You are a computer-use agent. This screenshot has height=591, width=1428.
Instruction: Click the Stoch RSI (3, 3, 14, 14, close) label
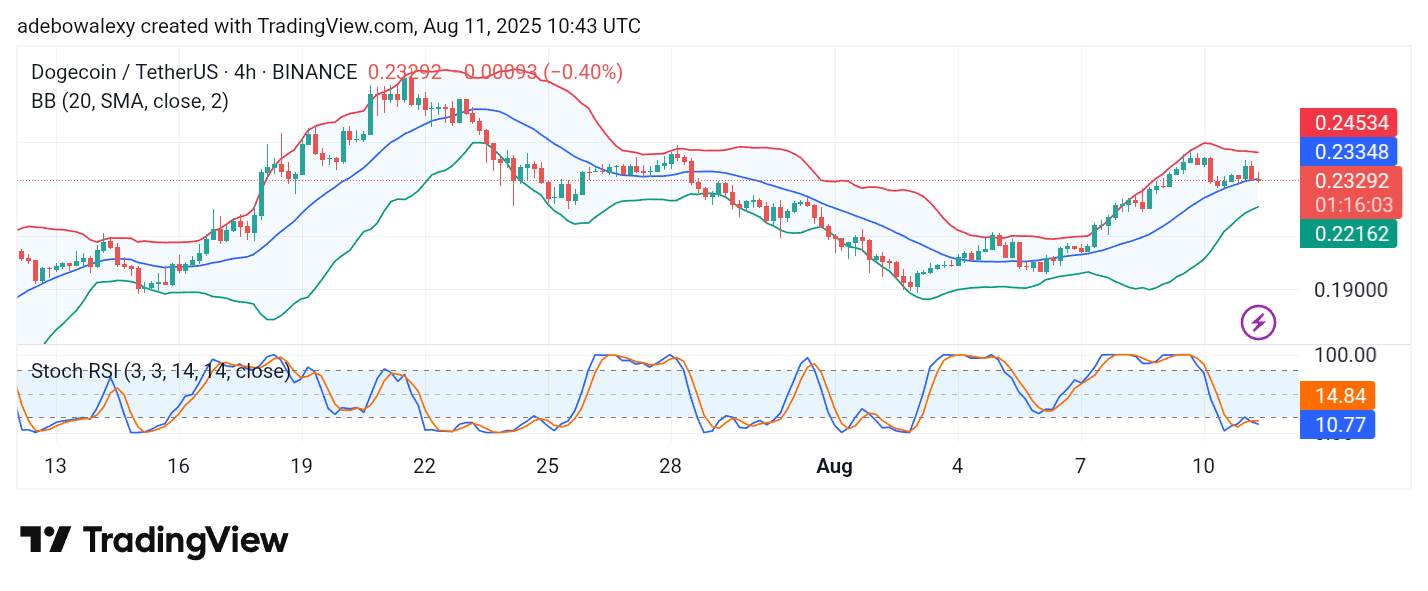click(x=160, y=372)
